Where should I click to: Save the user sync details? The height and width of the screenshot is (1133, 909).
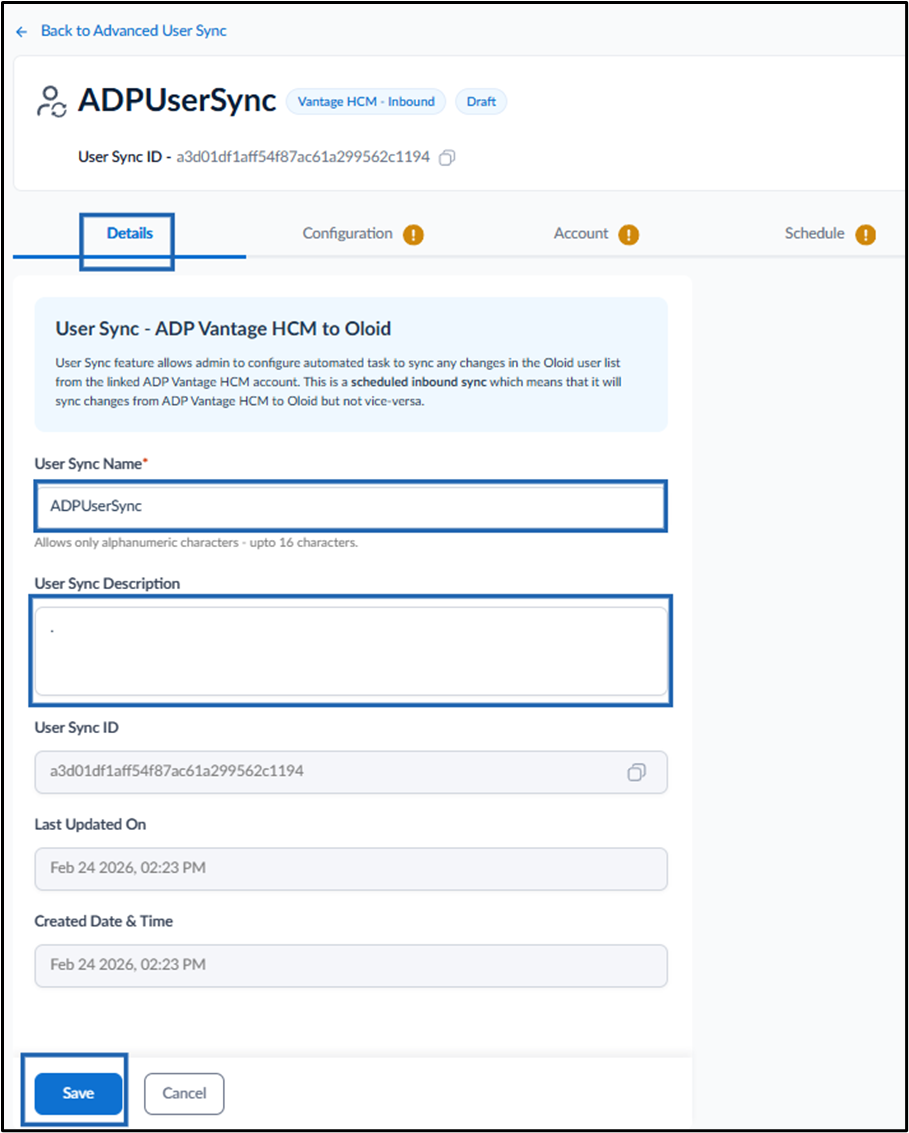pos(78,1094)
